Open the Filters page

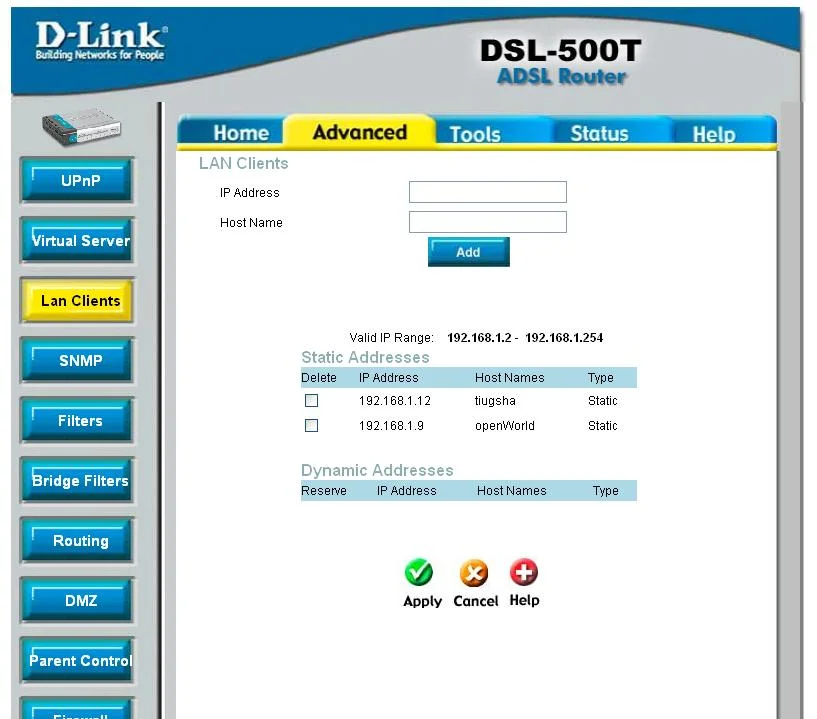(77, 420)
